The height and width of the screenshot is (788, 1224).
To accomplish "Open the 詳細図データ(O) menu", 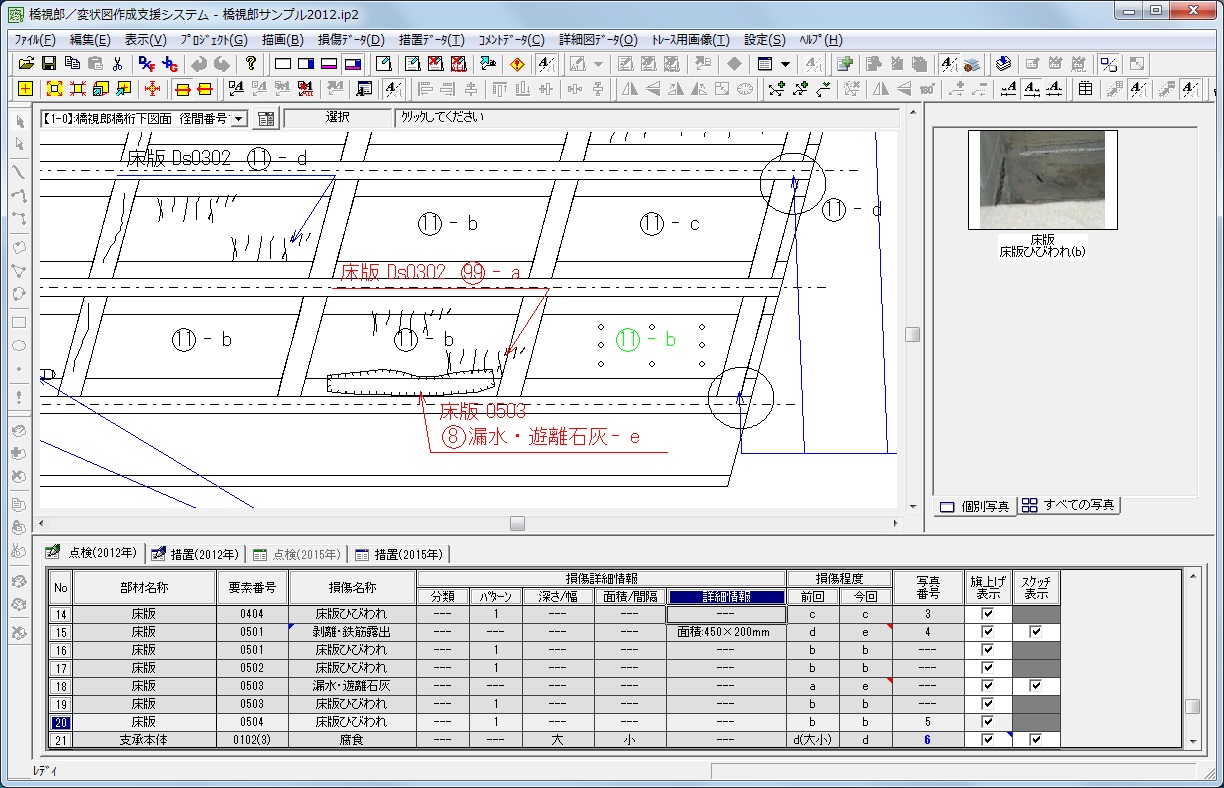I will tap(599, 40).
